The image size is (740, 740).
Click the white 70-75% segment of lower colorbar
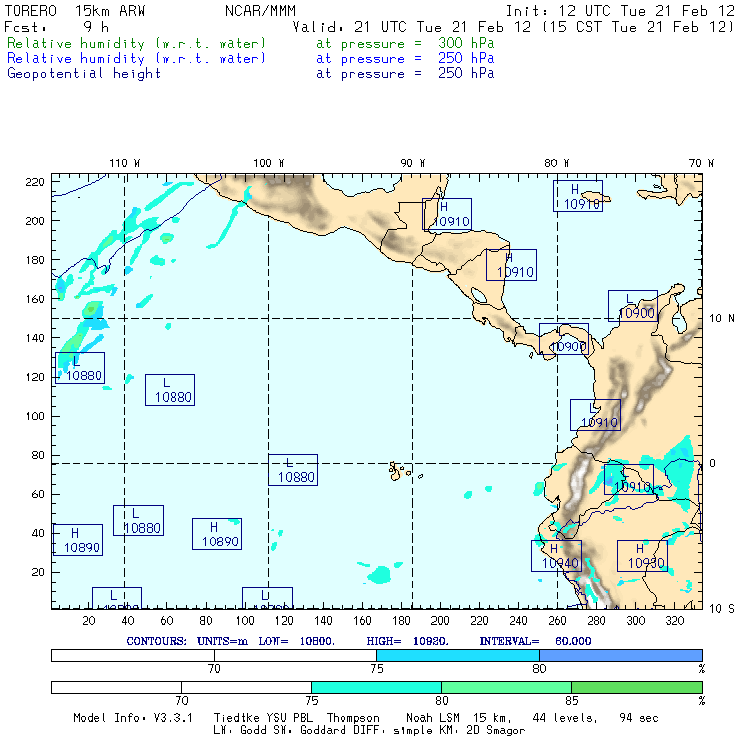pos(246,687)
